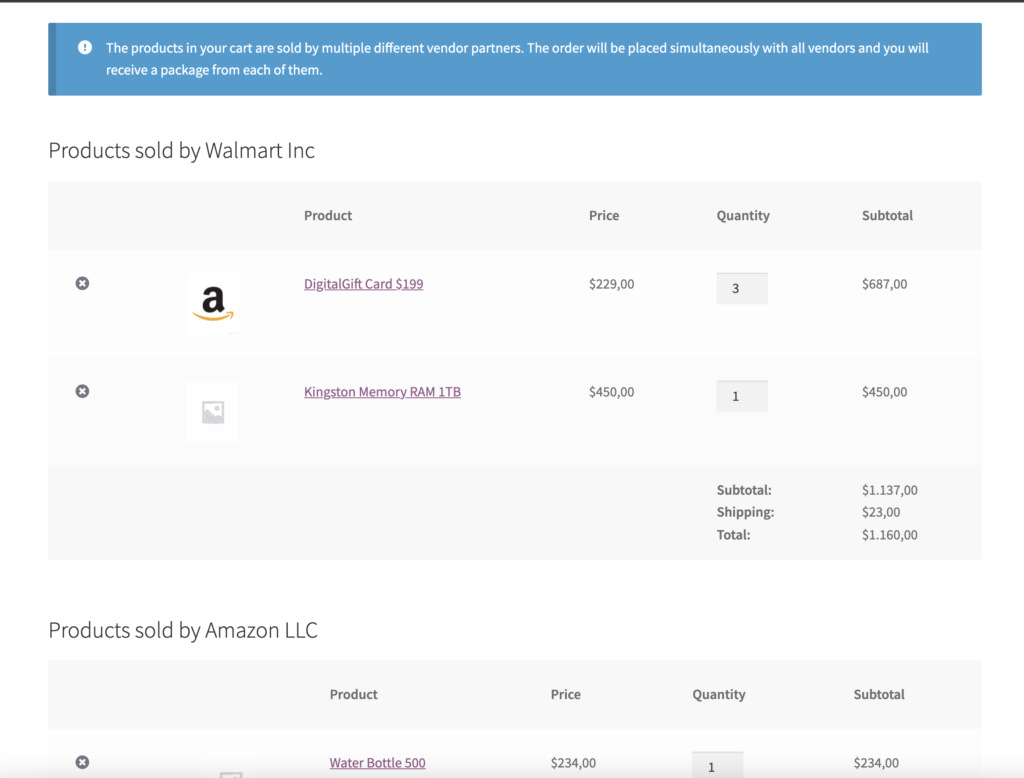The image size is (1024, 778).
Task: Click the Product column header in Amazon table
Action: coord(353,694)
